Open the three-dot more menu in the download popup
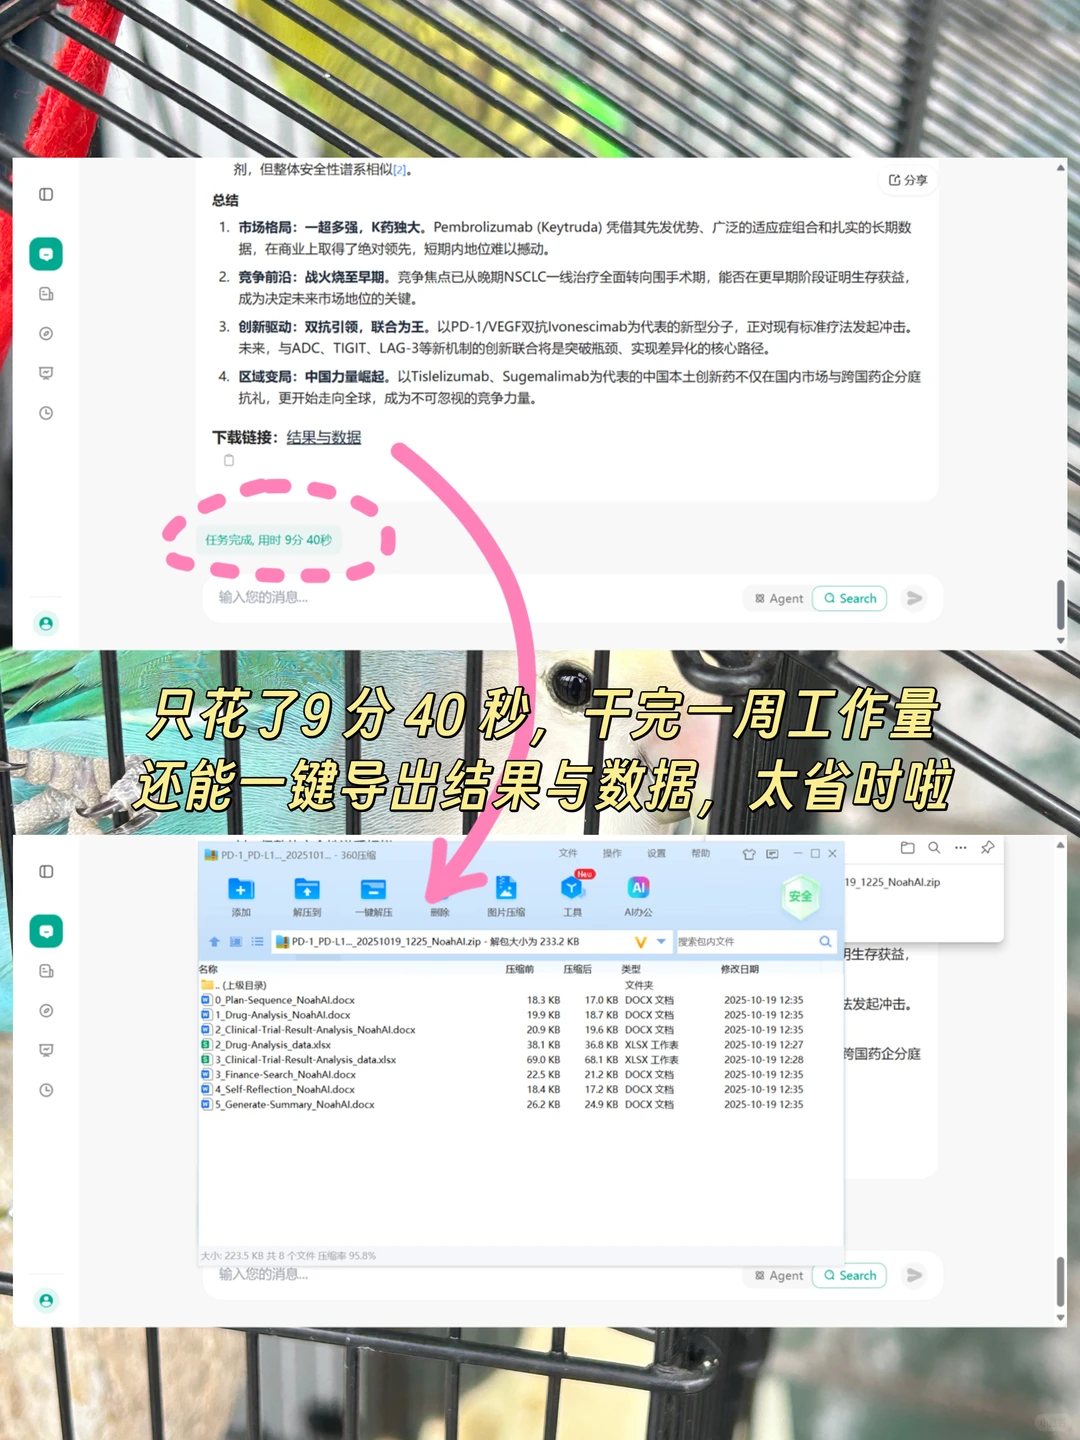The image size is (1080, 1440). pos(961,847)
